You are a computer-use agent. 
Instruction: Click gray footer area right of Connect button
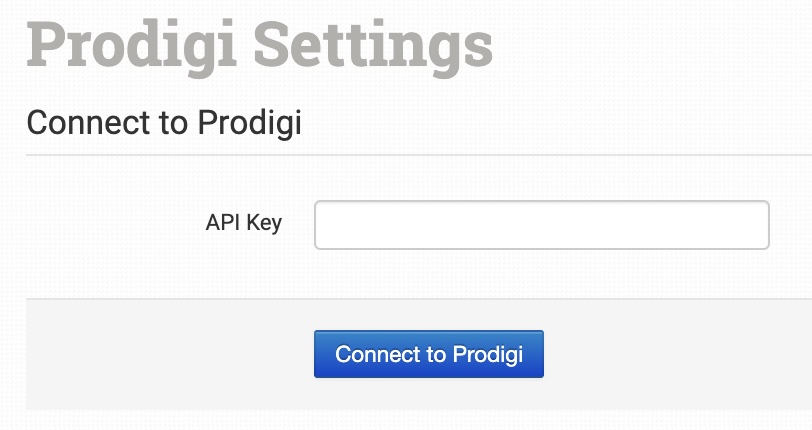[x=680, y=354]
